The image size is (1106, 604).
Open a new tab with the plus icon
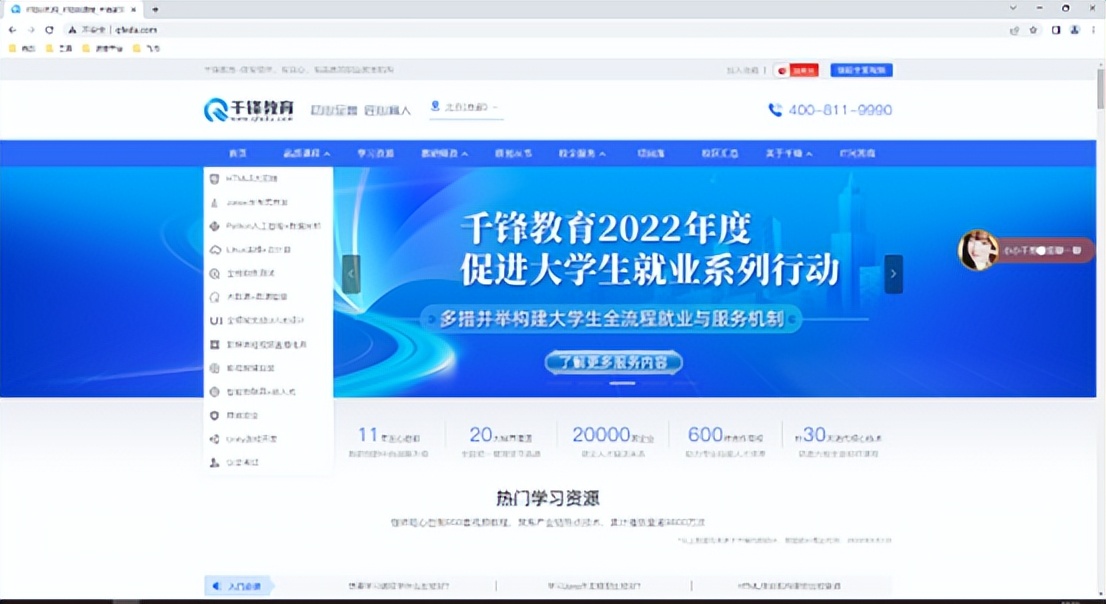coord(155,9)
